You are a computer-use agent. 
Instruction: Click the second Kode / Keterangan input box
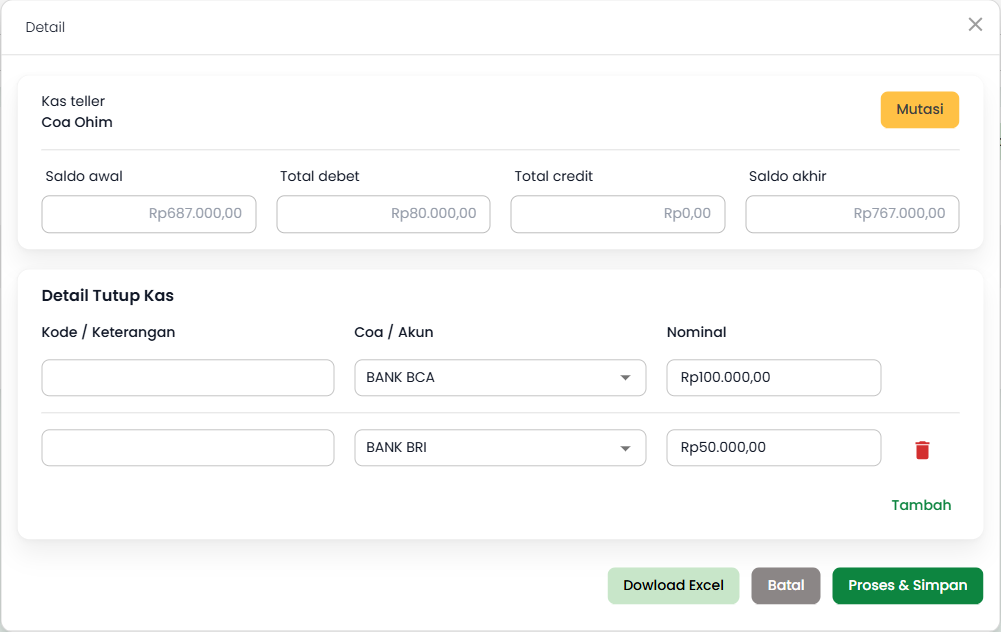tap(187, 448)
